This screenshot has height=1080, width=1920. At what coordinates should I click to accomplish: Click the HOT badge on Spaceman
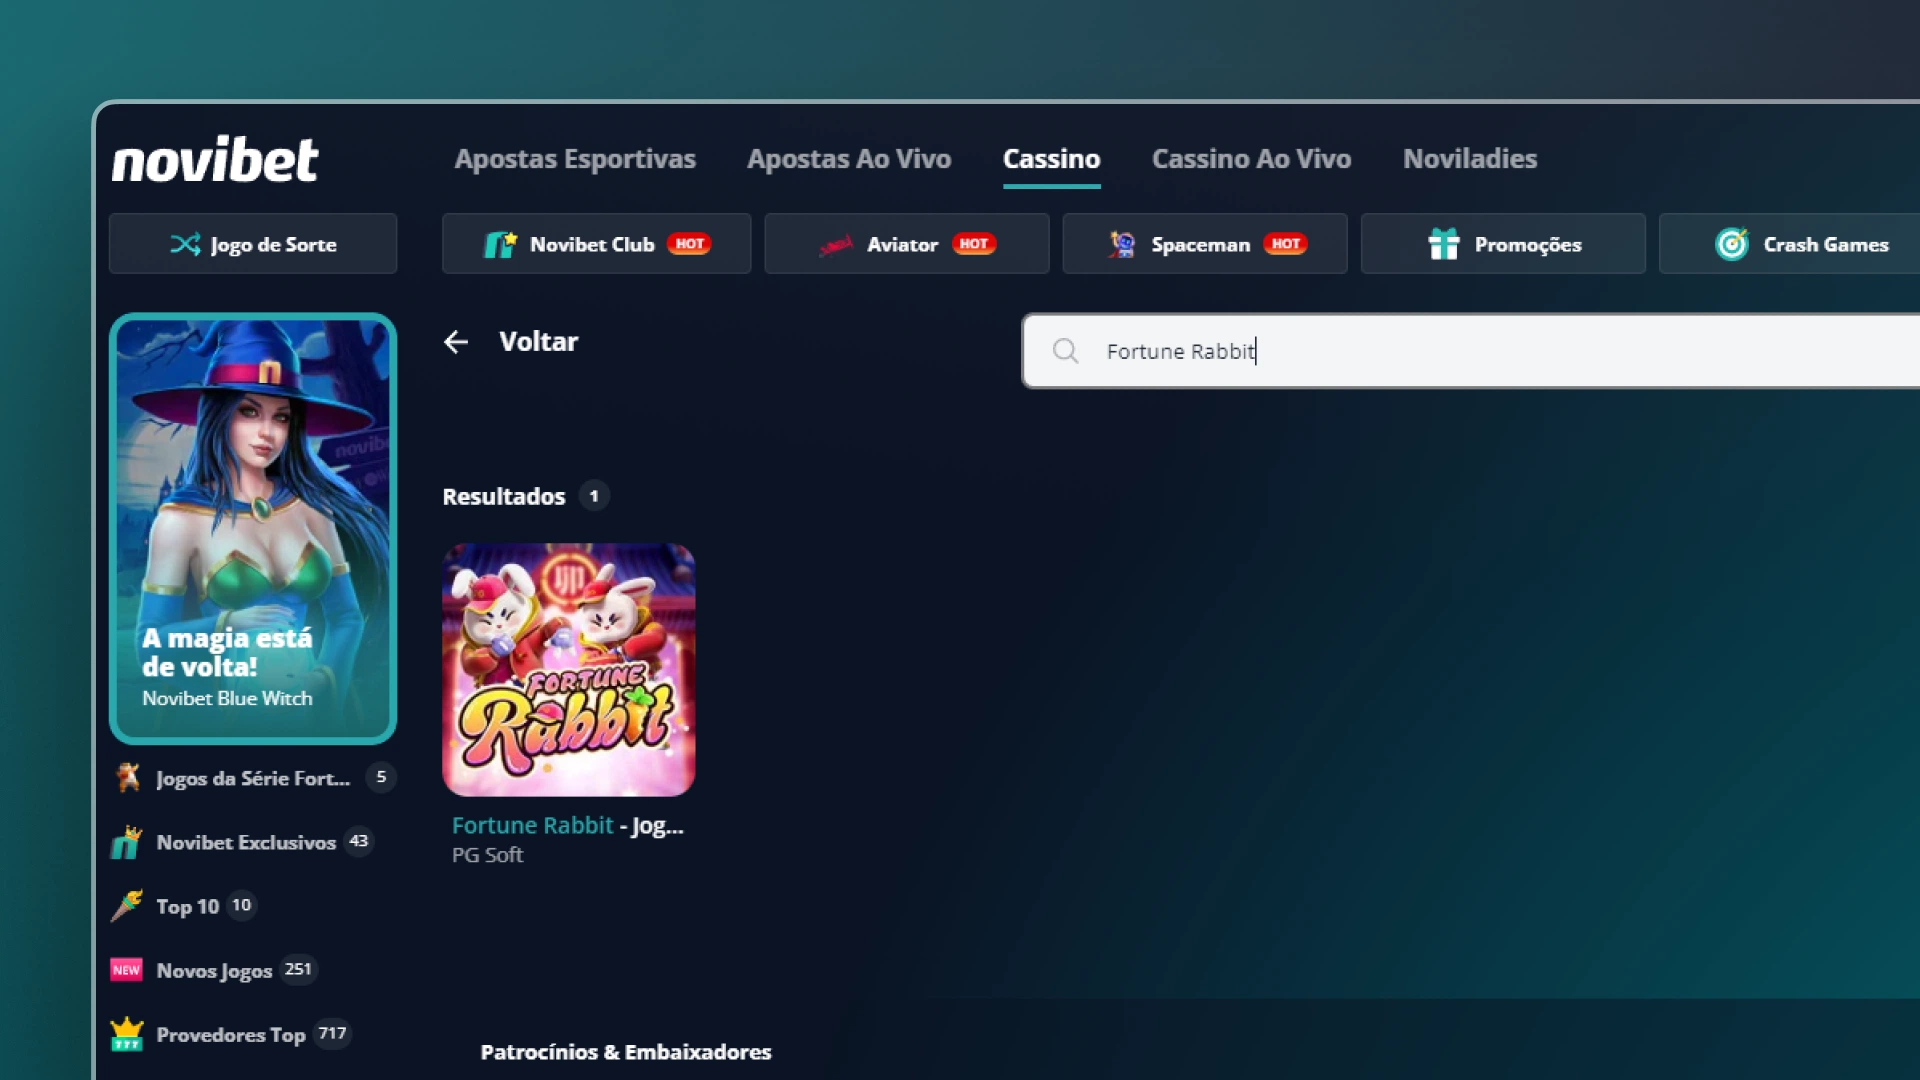pyautogui.click(x=1286, y=244)
